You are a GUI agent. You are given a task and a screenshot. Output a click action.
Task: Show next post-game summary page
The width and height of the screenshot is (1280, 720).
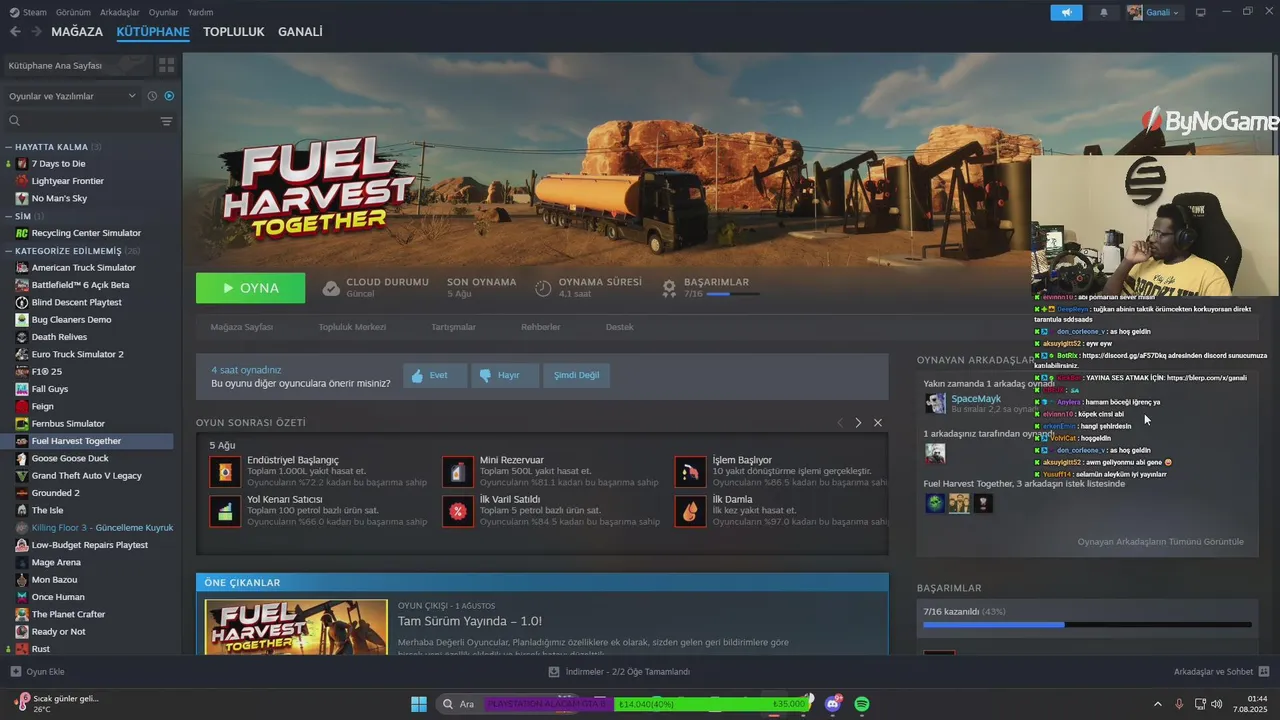(858, 423)
